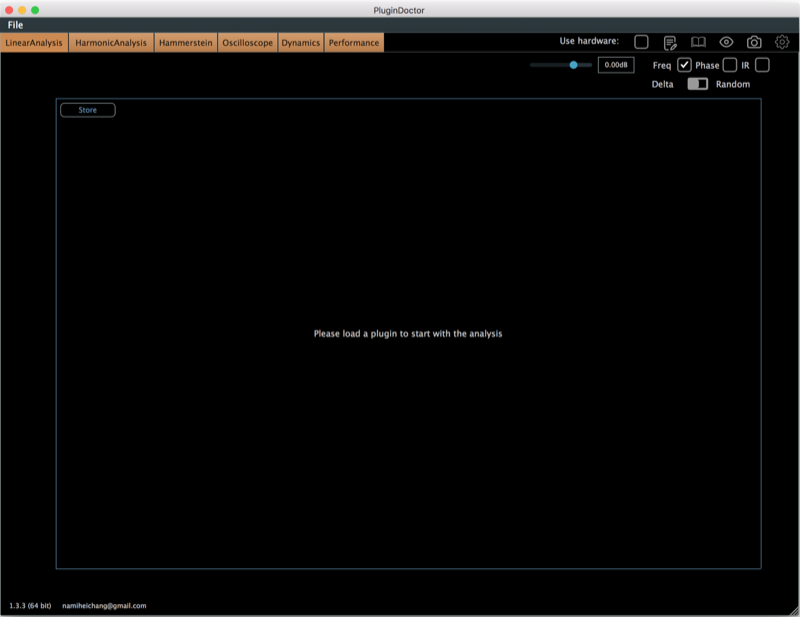Click the 1.3.3 (64 bit) version text

click(30, 606)
